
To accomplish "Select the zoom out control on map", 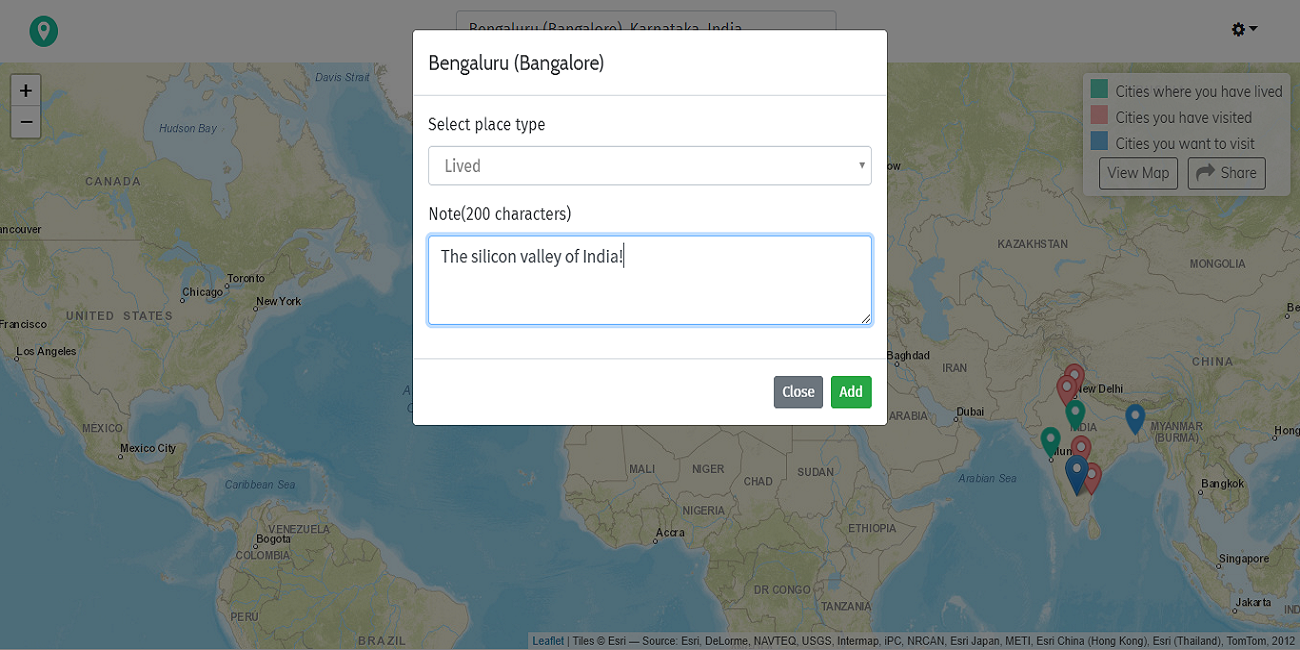I will pyautogui.click(x=25, y=122).
